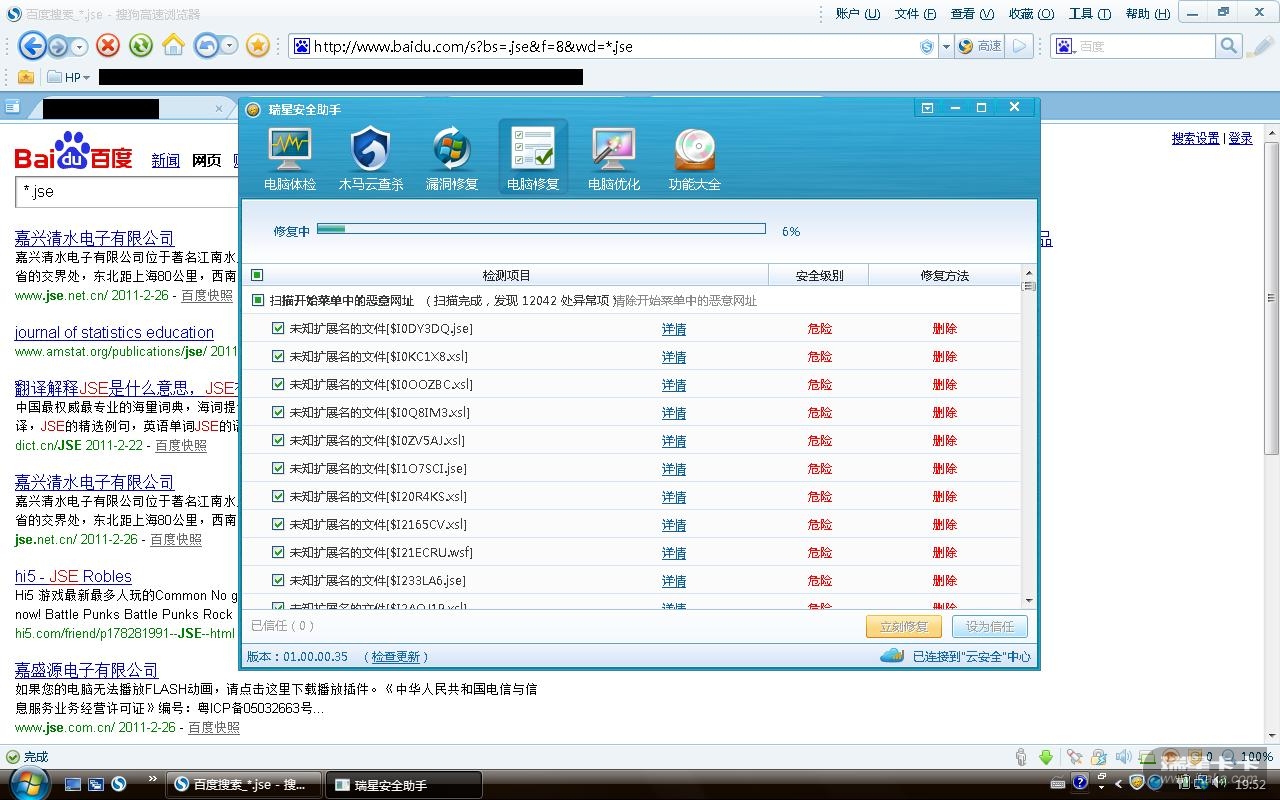Uncheck the $I0OOZBC.xsl file checkbox
1280x800 pixels.
pyautogui.click(x=278, y=384)
